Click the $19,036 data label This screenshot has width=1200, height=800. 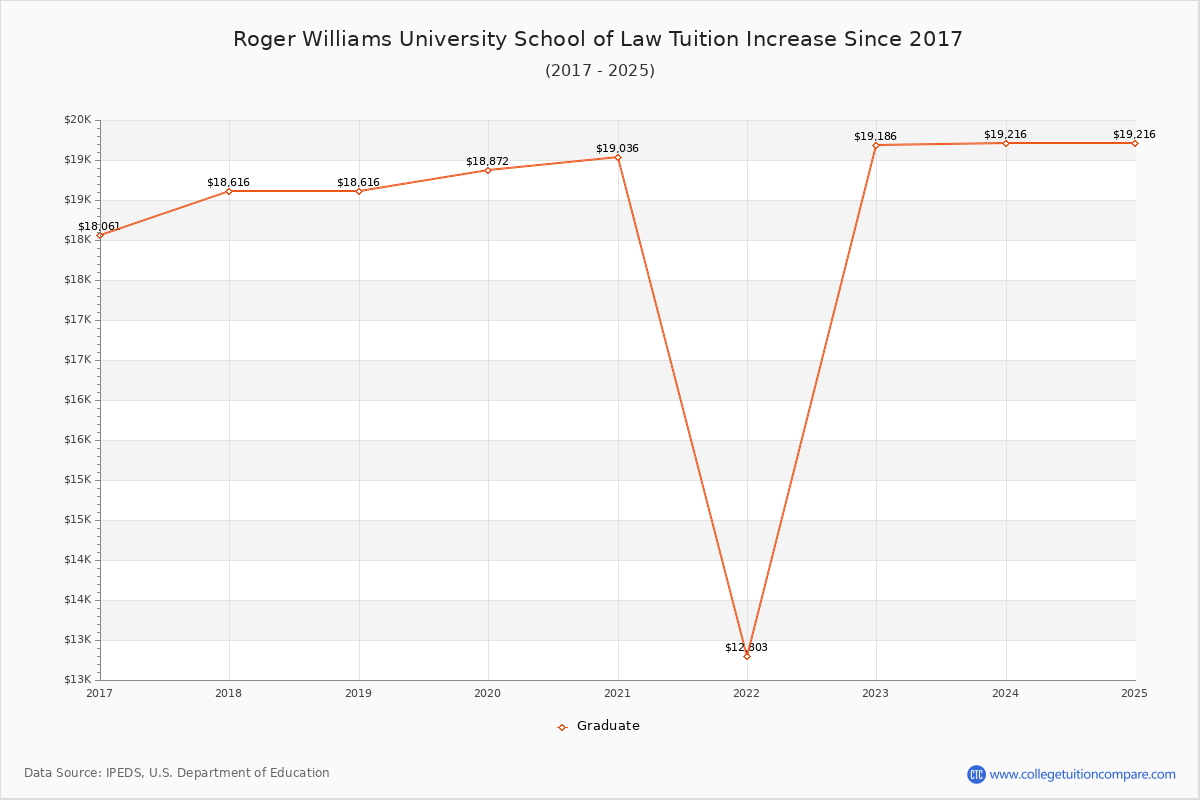(617, 148)
